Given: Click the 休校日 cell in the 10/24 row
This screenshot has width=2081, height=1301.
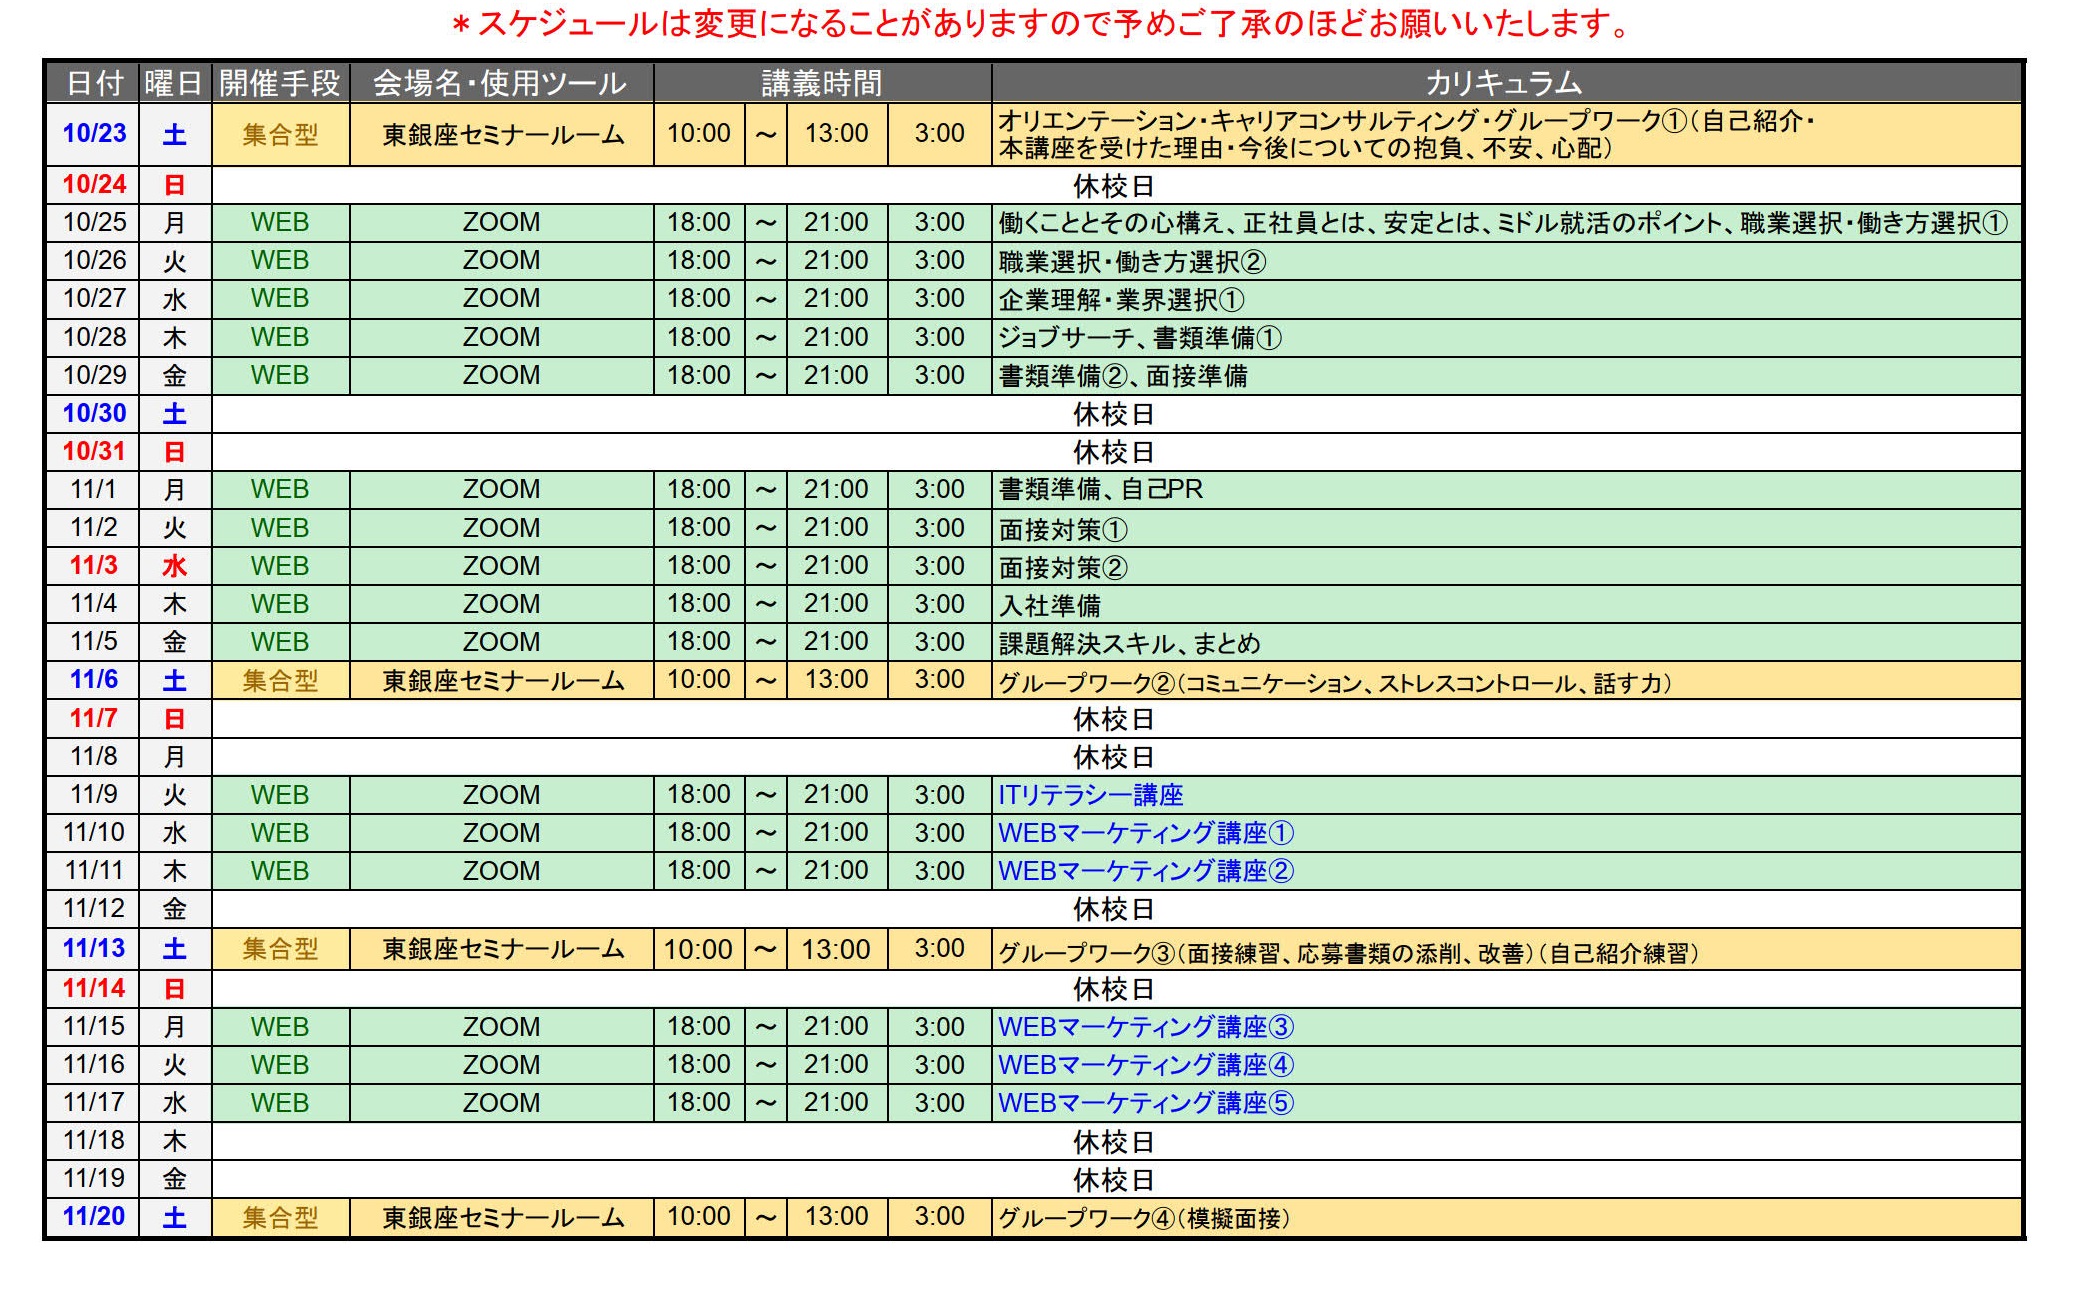Looking at the screenshot, I should [x=1117, y=186].
